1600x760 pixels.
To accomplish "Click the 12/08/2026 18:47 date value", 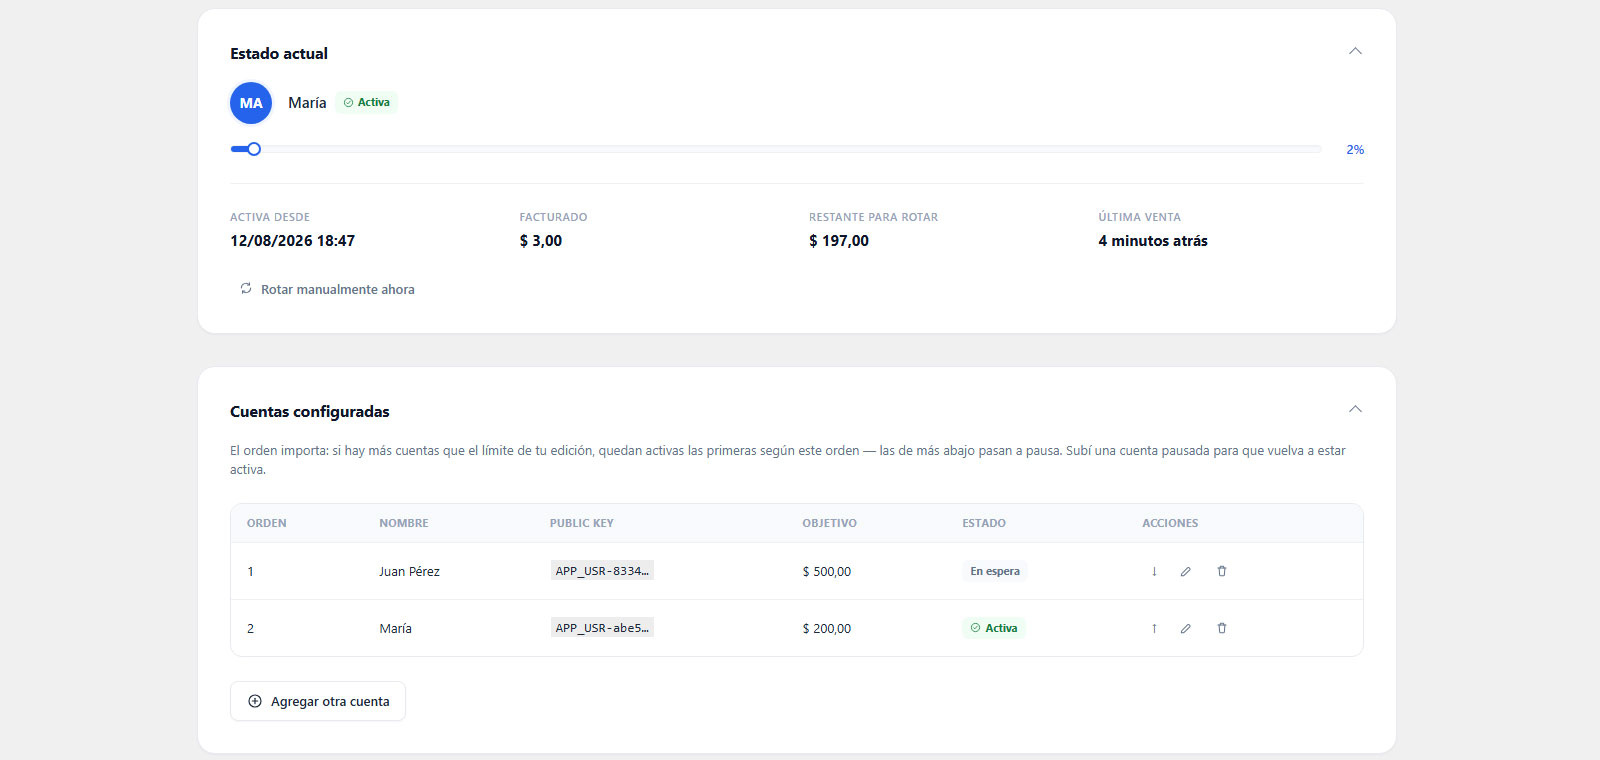I will [x=293, y=241].
